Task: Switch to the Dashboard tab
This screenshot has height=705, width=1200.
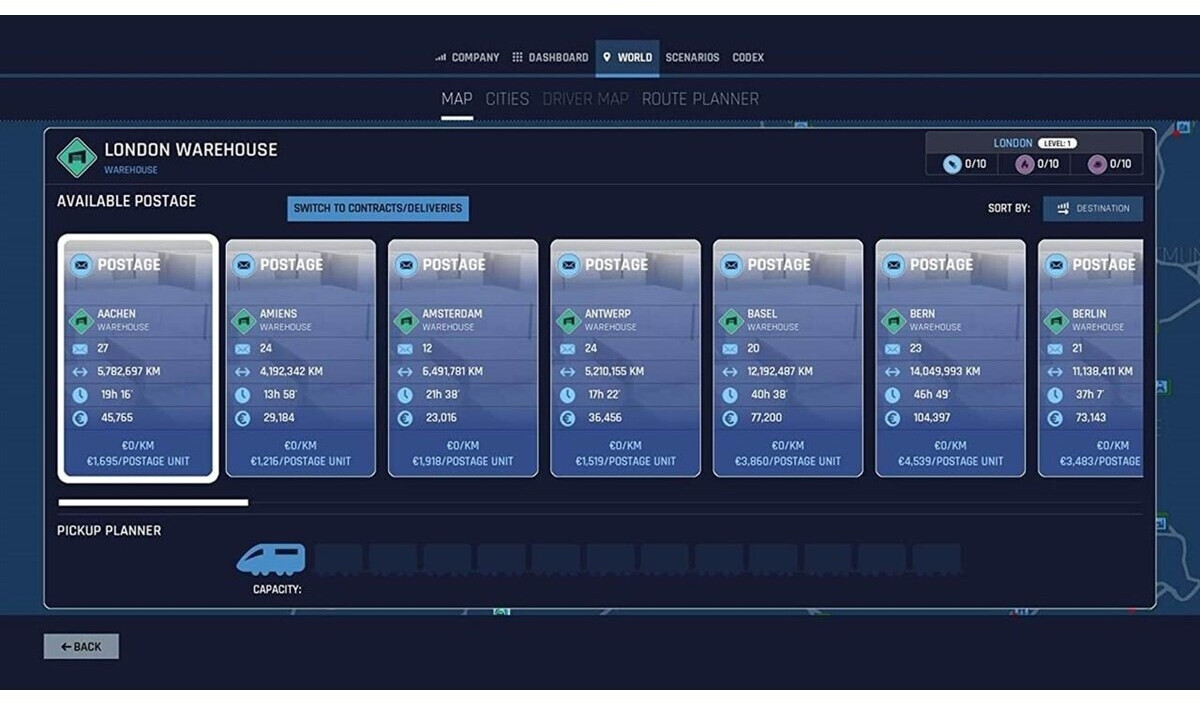Action: tap(550, 58)
